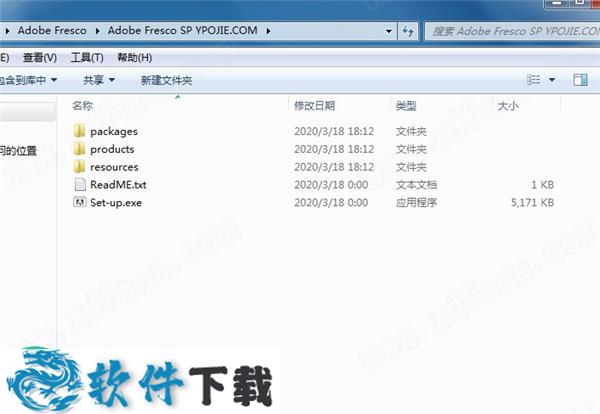This screenshot has width=600, height=414.
Task: Expand the 包含到库中 dropdown
Action: tap(28, 79)
